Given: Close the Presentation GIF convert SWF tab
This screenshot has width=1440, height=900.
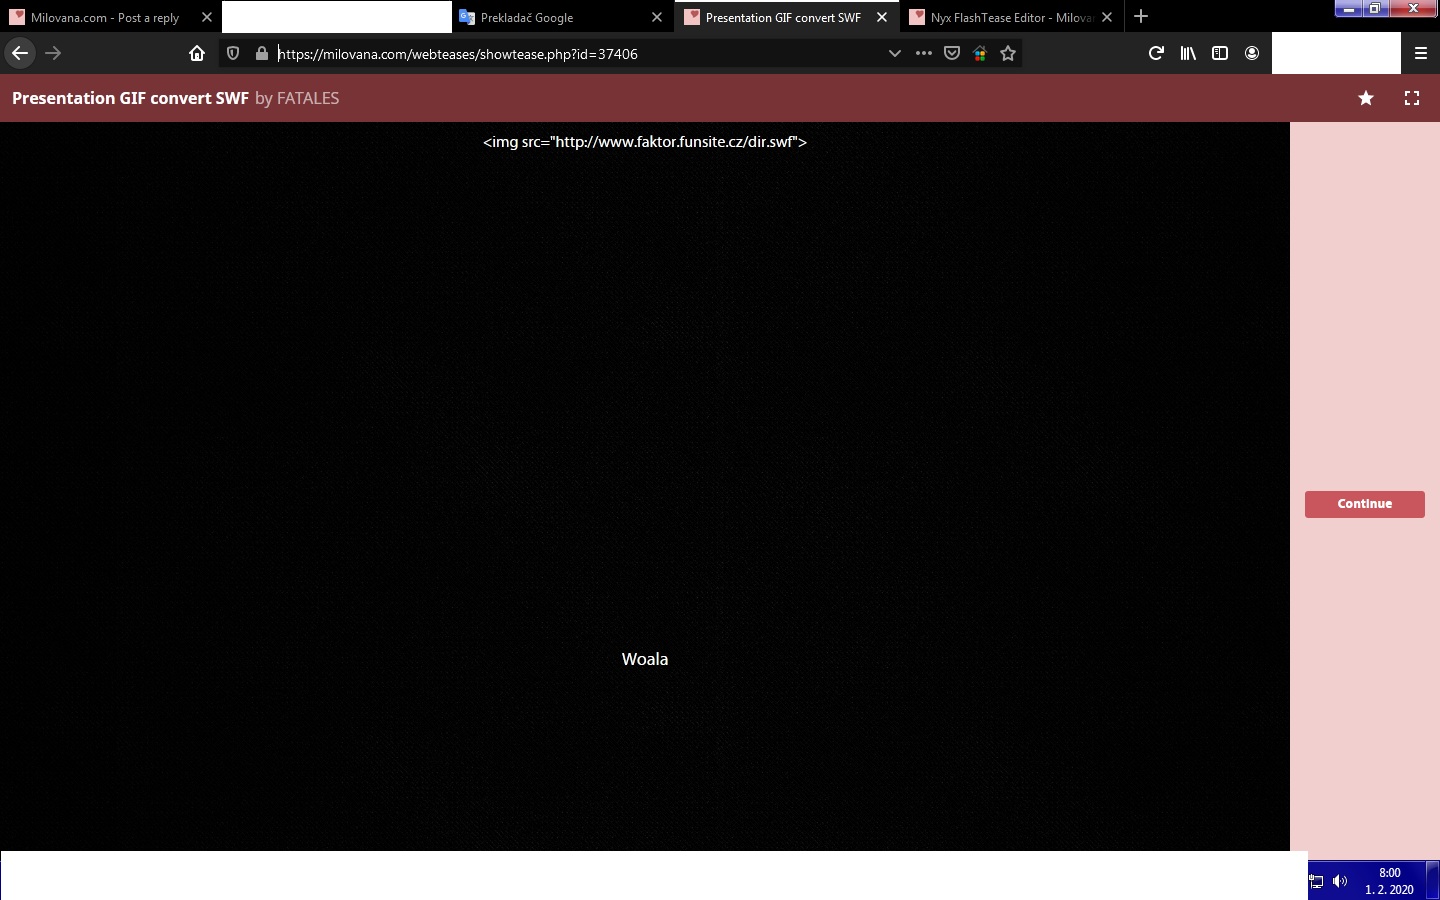Looking at the screenshot, I should [882, 17].
